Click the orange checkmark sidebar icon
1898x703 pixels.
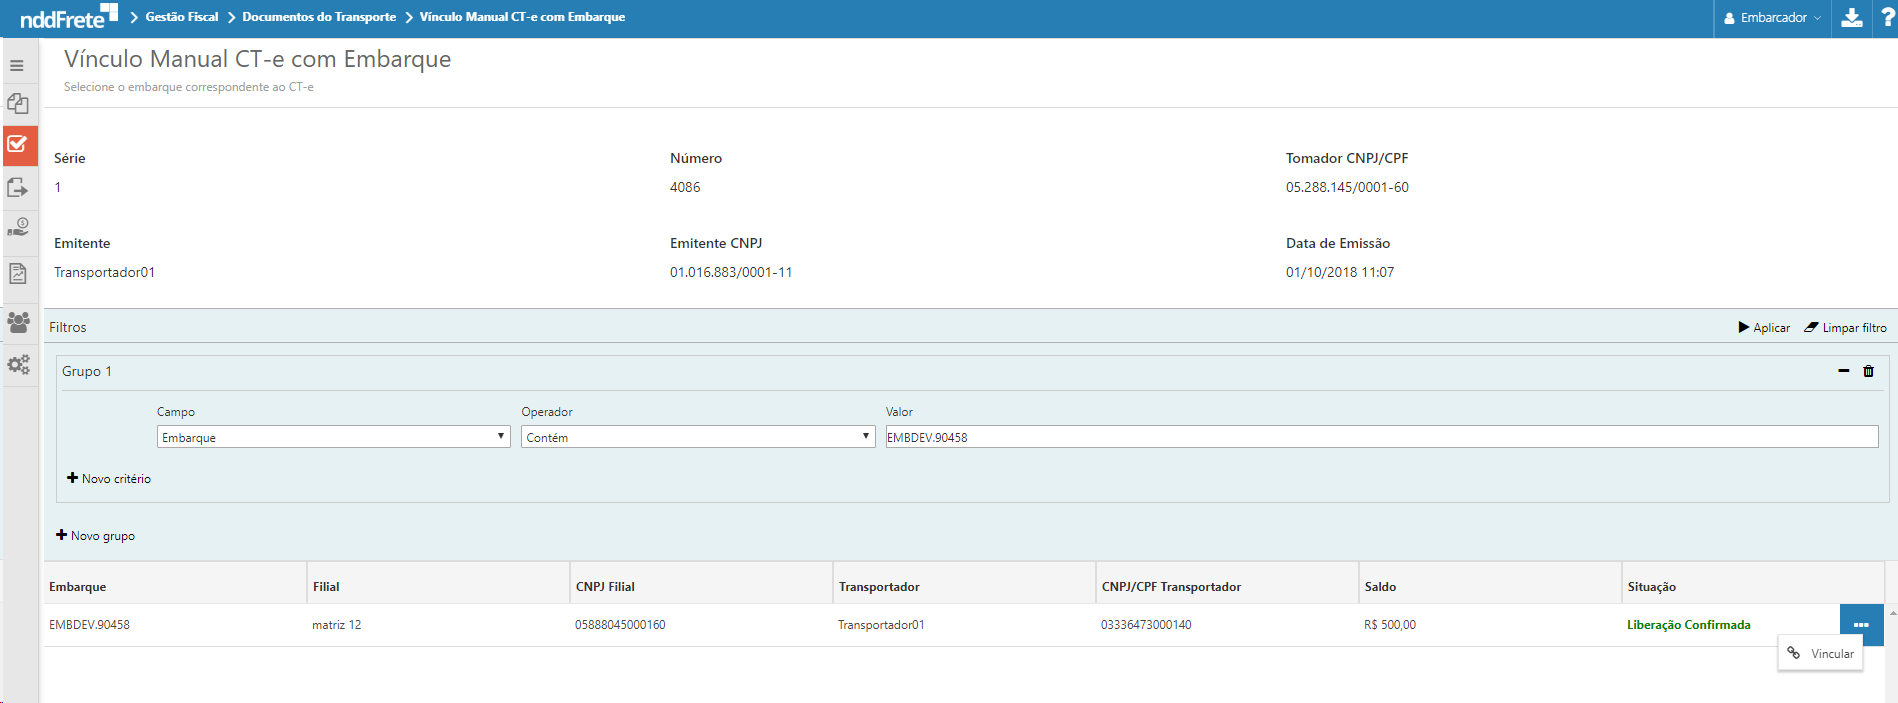18,145
